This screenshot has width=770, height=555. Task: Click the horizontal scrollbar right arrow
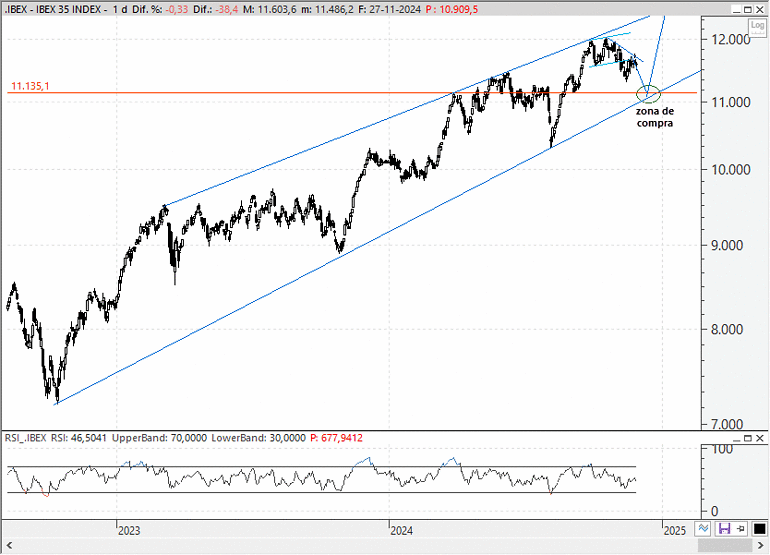[761, 546]
